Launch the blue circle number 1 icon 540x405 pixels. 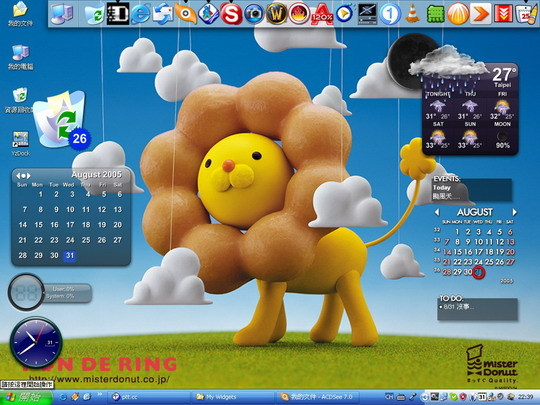(390, 14)
